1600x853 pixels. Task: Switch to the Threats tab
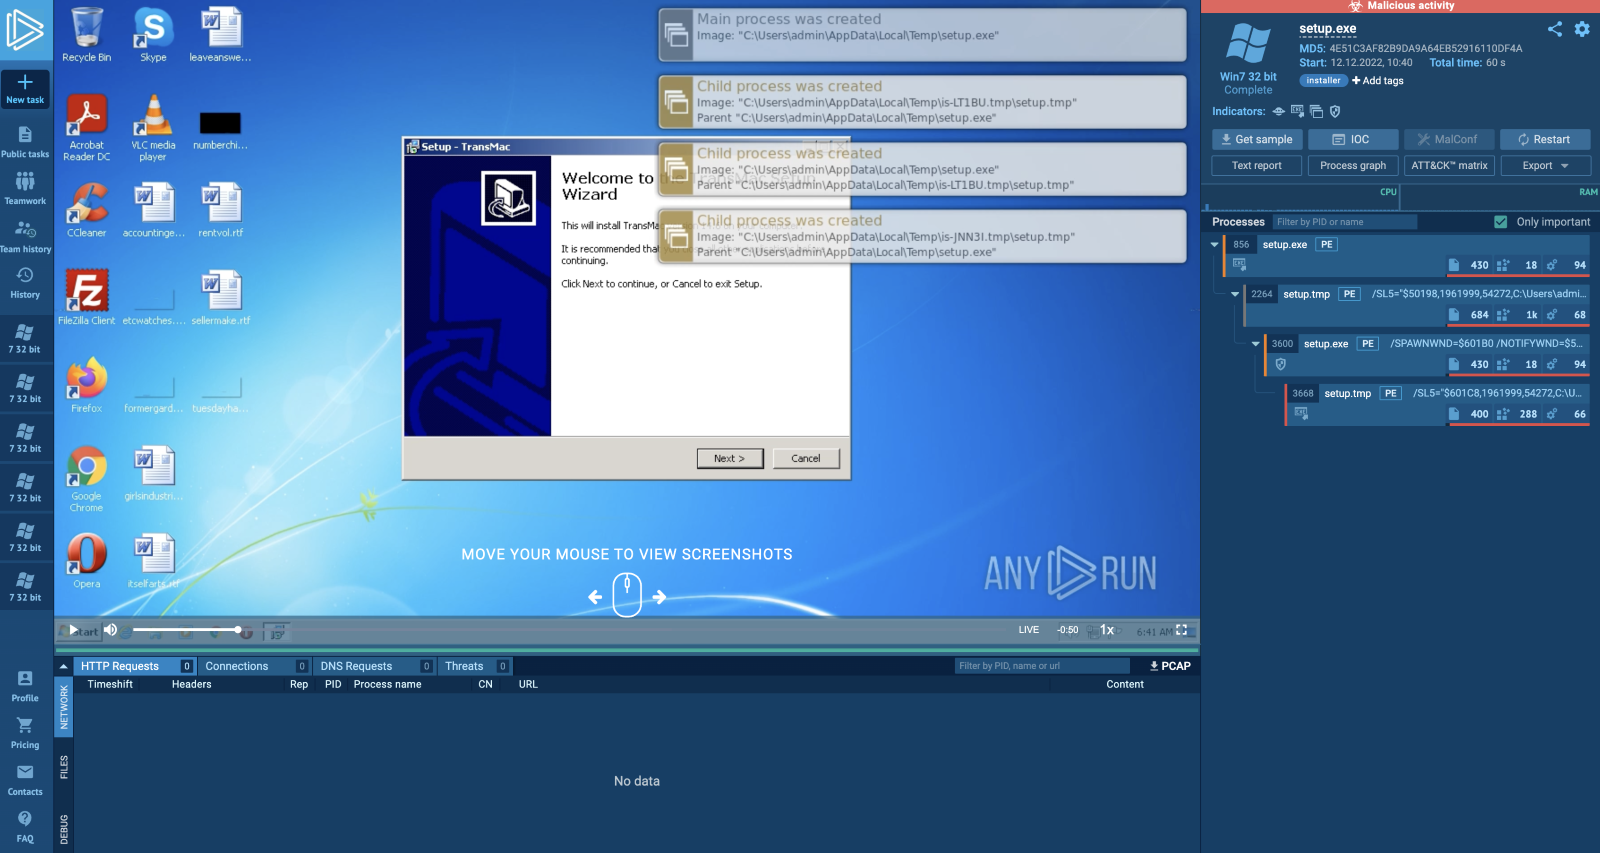tap(464, 666)
